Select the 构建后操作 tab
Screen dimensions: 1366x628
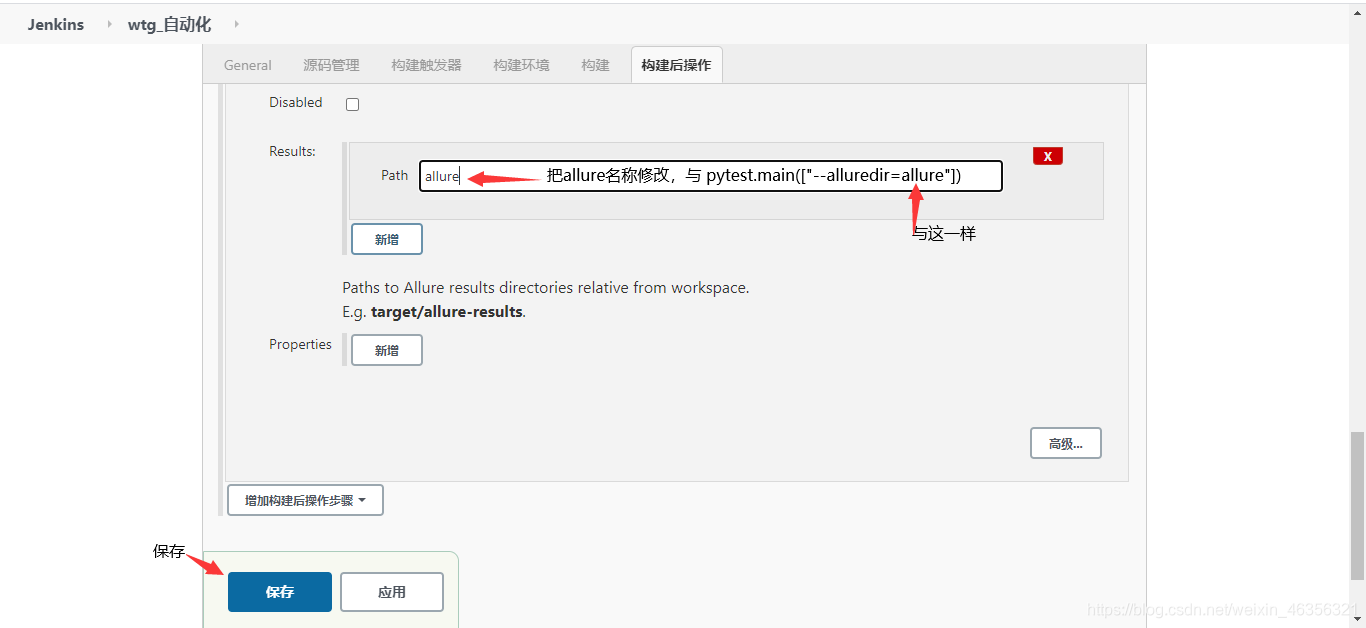(x=676, y=65)
